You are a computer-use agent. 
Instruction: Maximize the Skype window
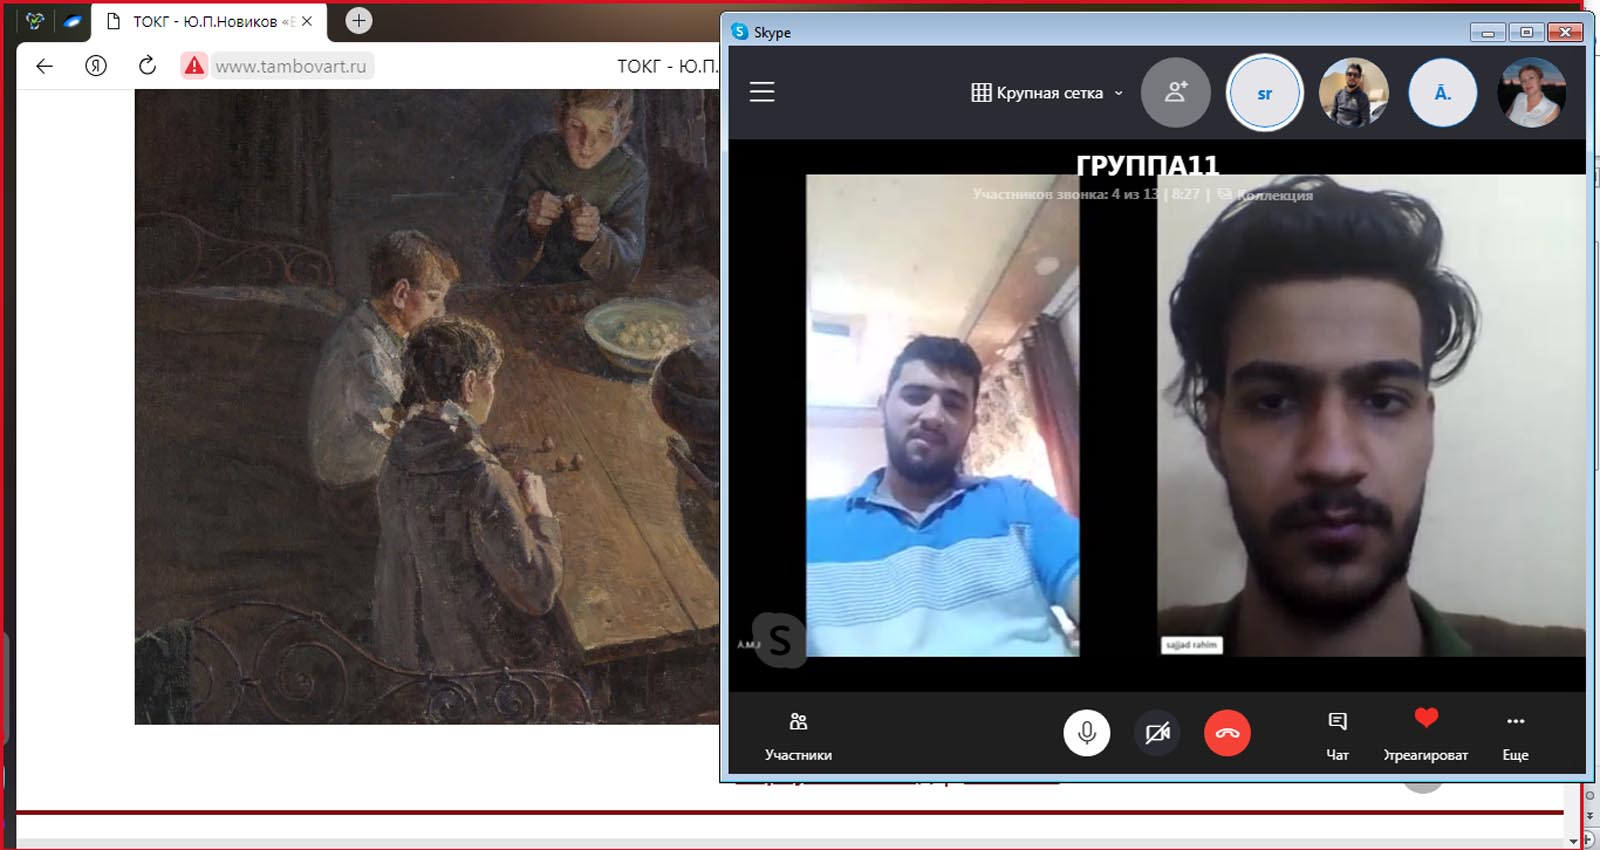pos(1526,32)
